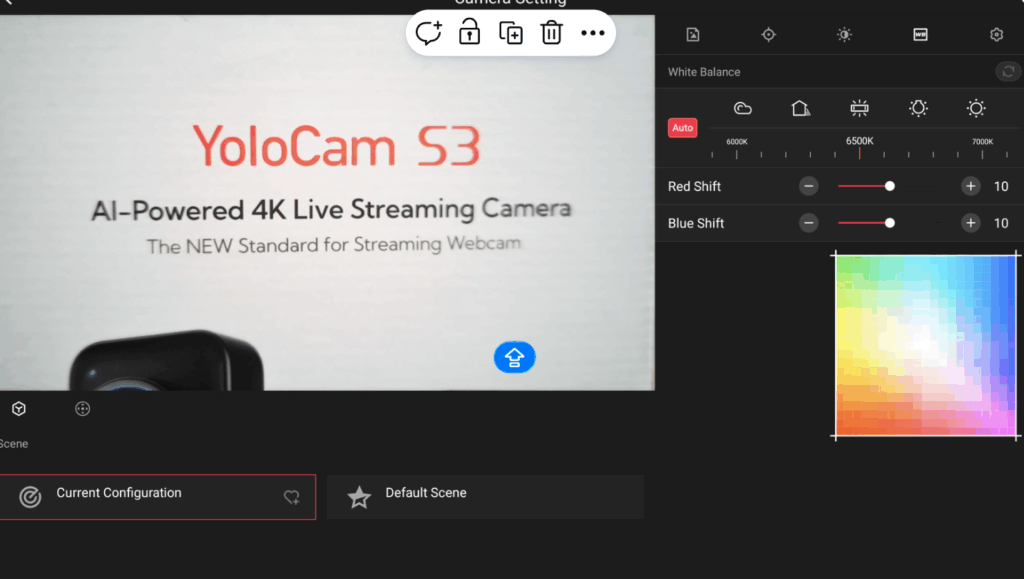The width and height of the screenshot is (1024, 579).
Task: Click the add comment speech bubble icon
Action: (429, 32)
